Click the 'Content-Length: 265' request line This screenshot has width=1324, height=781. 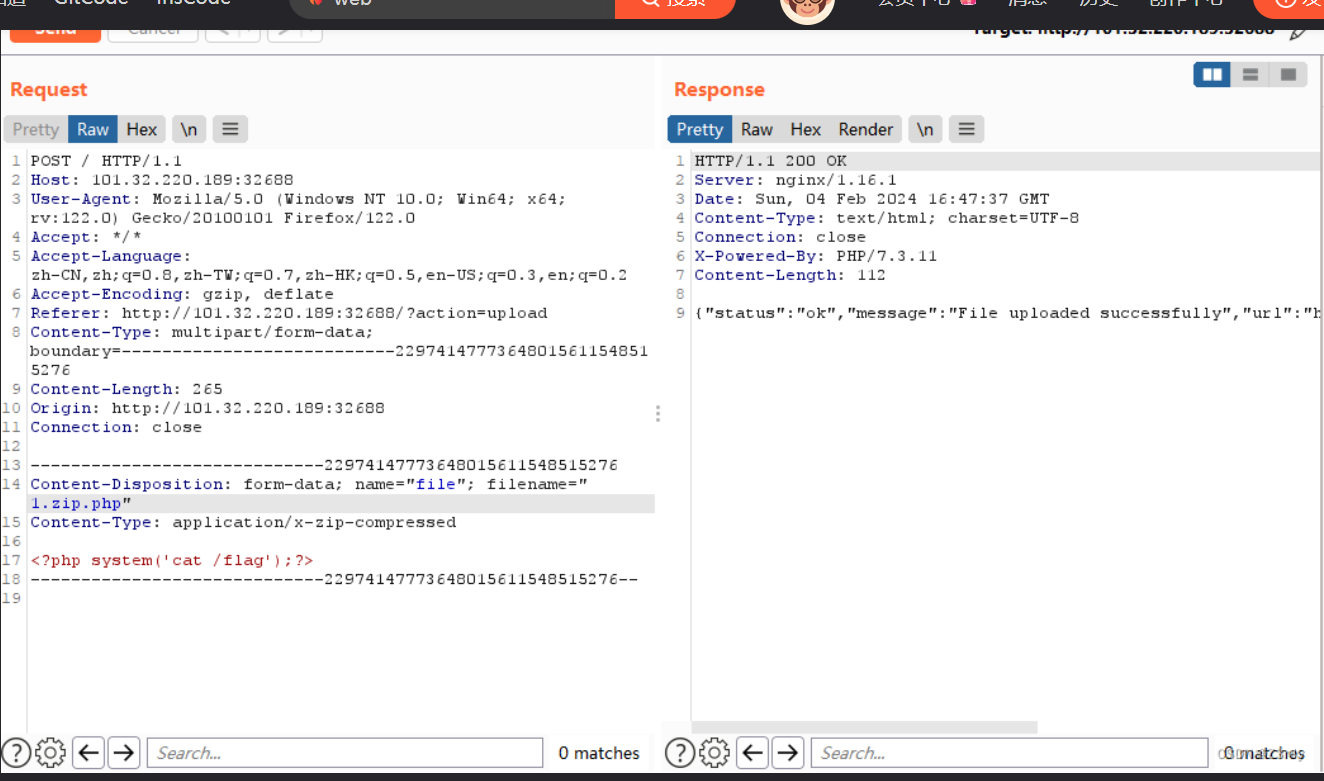(x=127, y=389)
